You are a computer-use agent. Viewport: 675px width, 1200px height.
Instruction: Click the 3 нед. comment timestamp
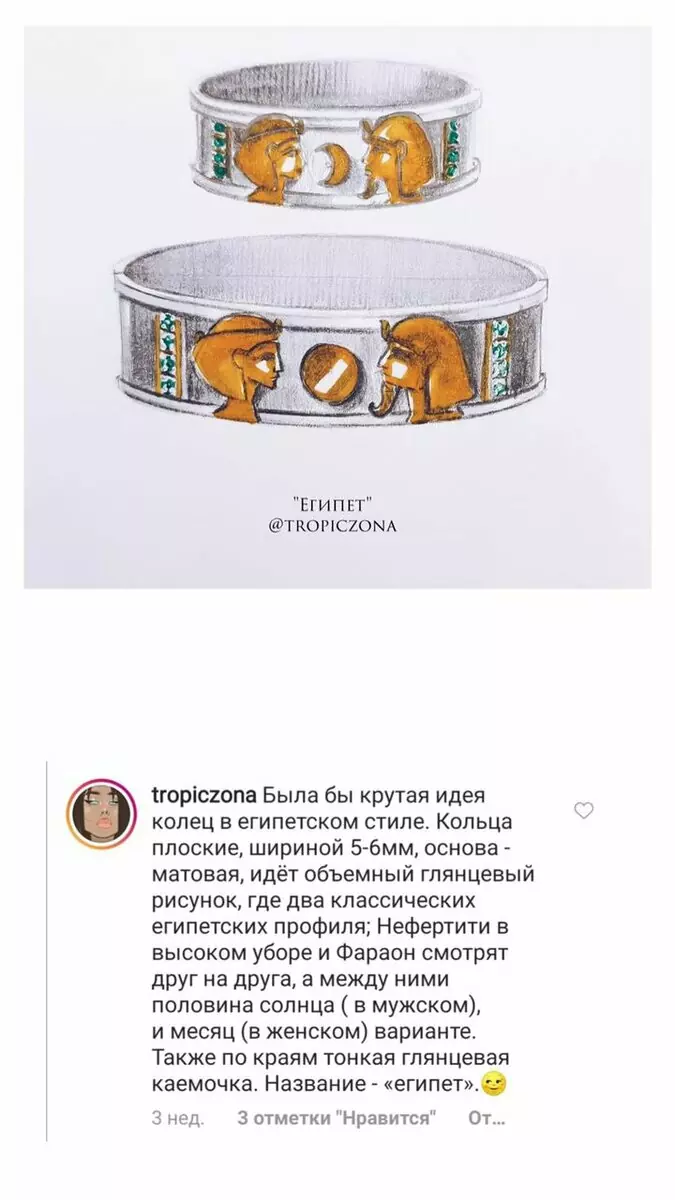click(178, 1118)
